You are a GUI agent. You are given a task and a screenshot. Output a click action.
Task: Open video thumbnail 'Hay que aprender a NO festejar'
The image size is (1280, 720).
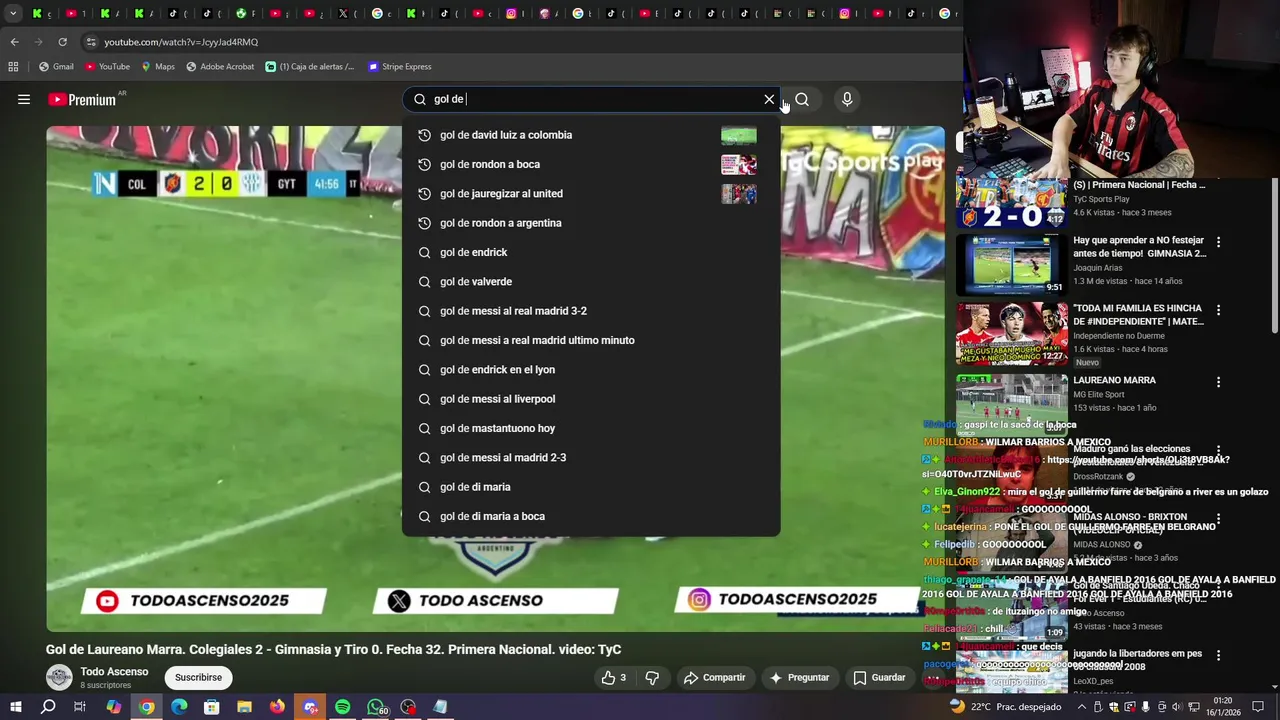click(1011, 265)
